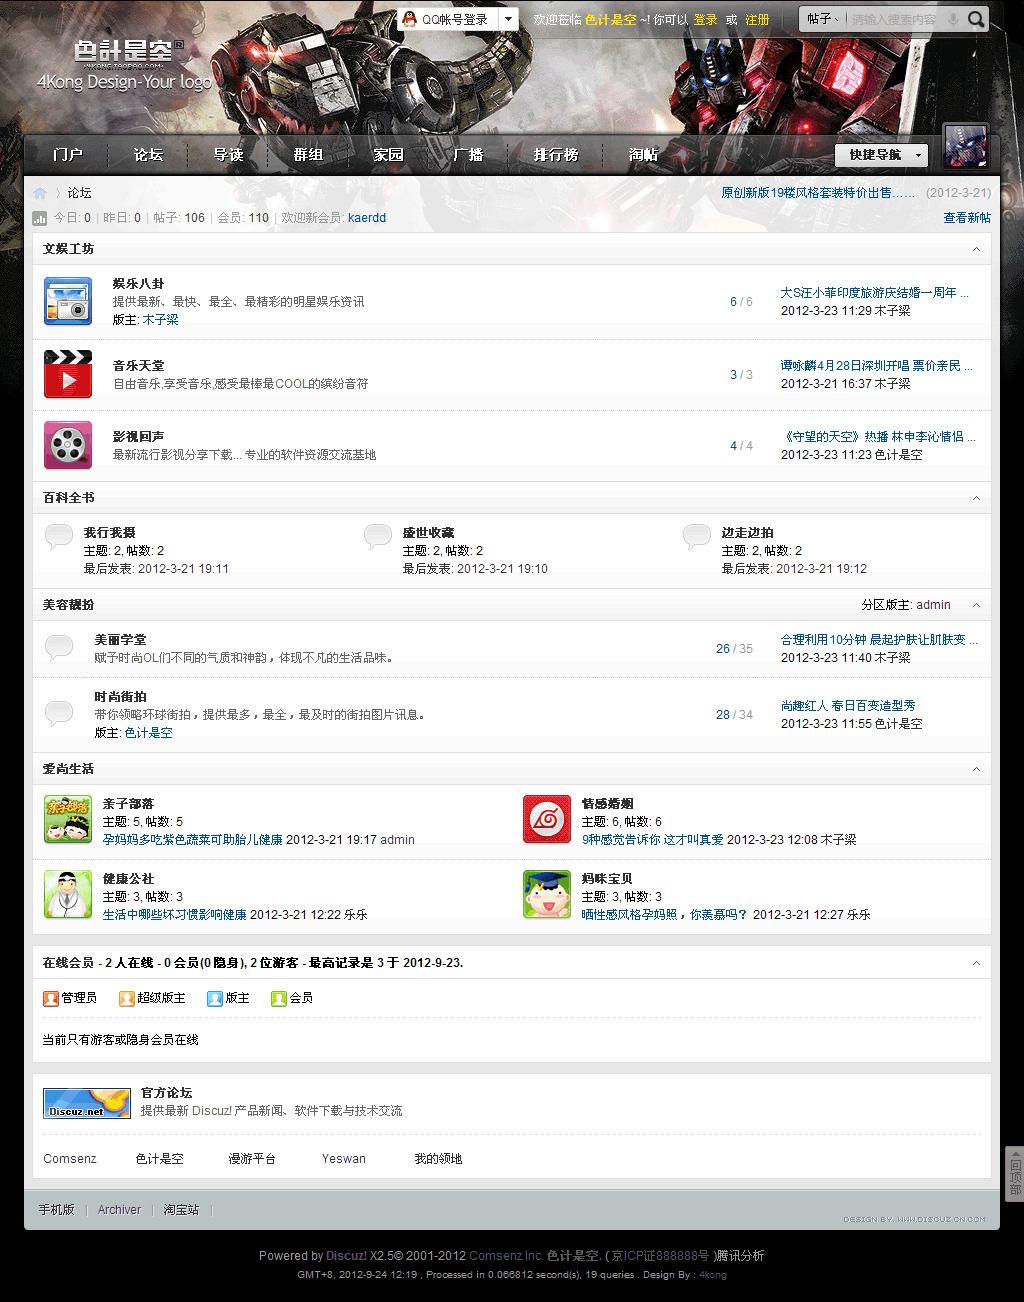This screenshot has height=1302, width=1024.
Task: Click the 美丽学堂 speech bubble icon
Action: point(59,647)
